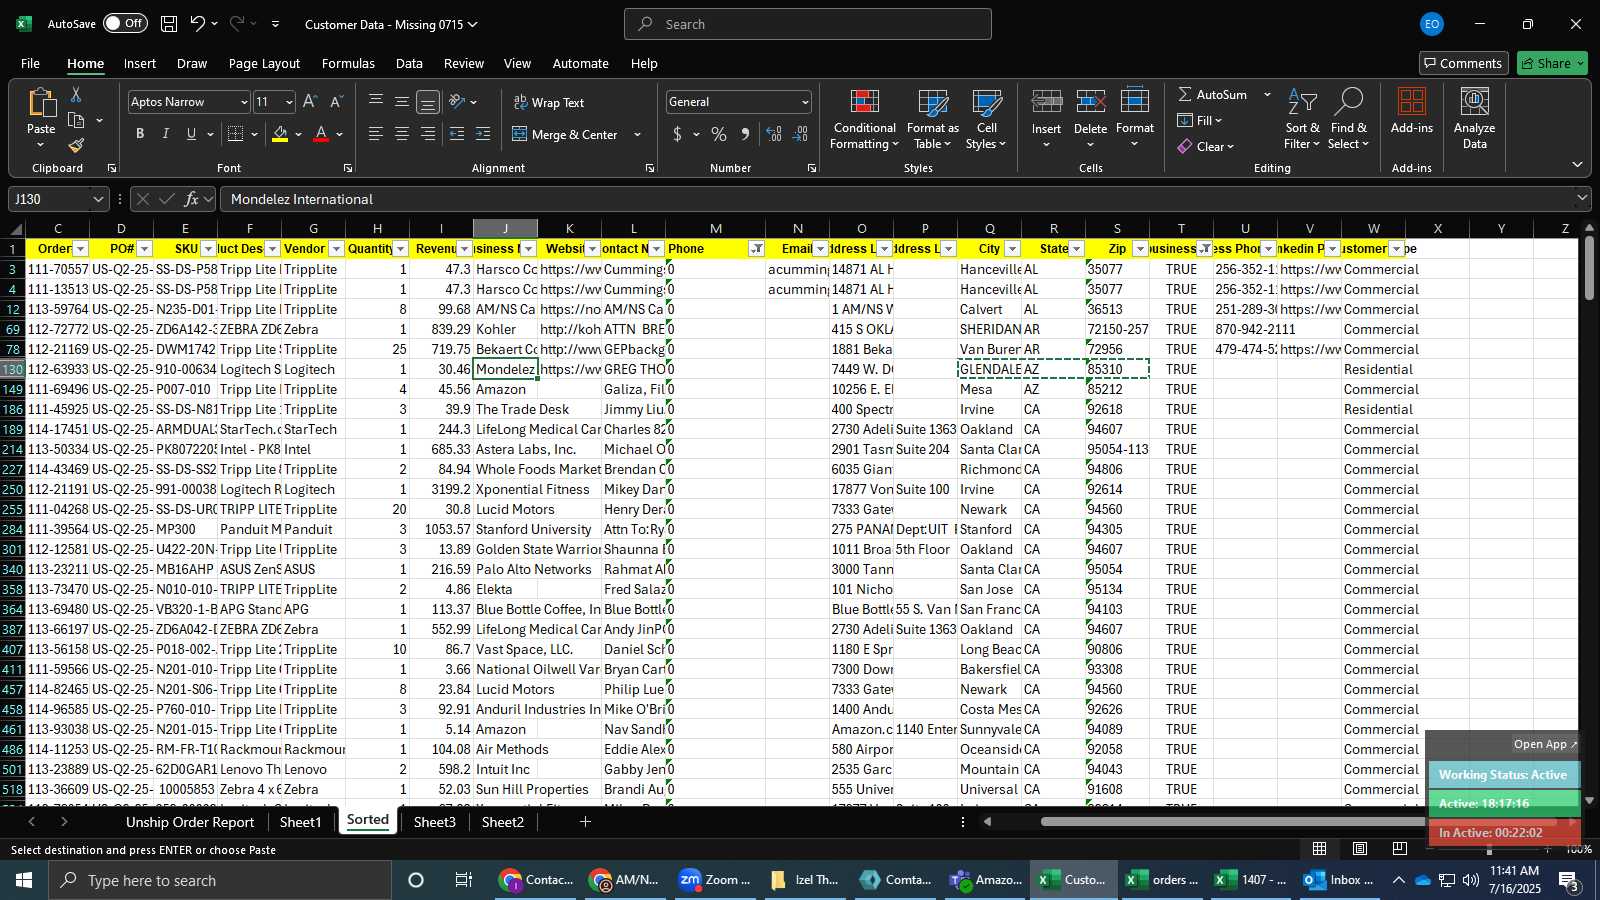The height and width of the screenshot is (900, 1600).
Task: Click the Percent Style icon
Action: click(719, 134)
